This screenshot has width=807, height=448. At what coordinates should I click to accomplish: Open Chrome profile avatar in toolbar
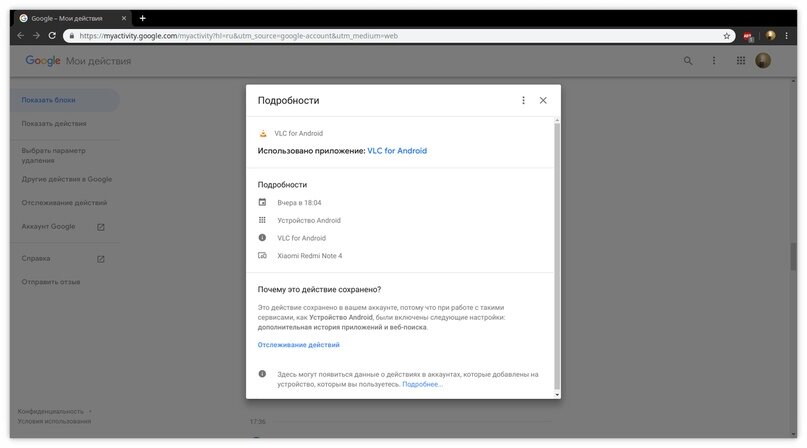tap(770, 36)
